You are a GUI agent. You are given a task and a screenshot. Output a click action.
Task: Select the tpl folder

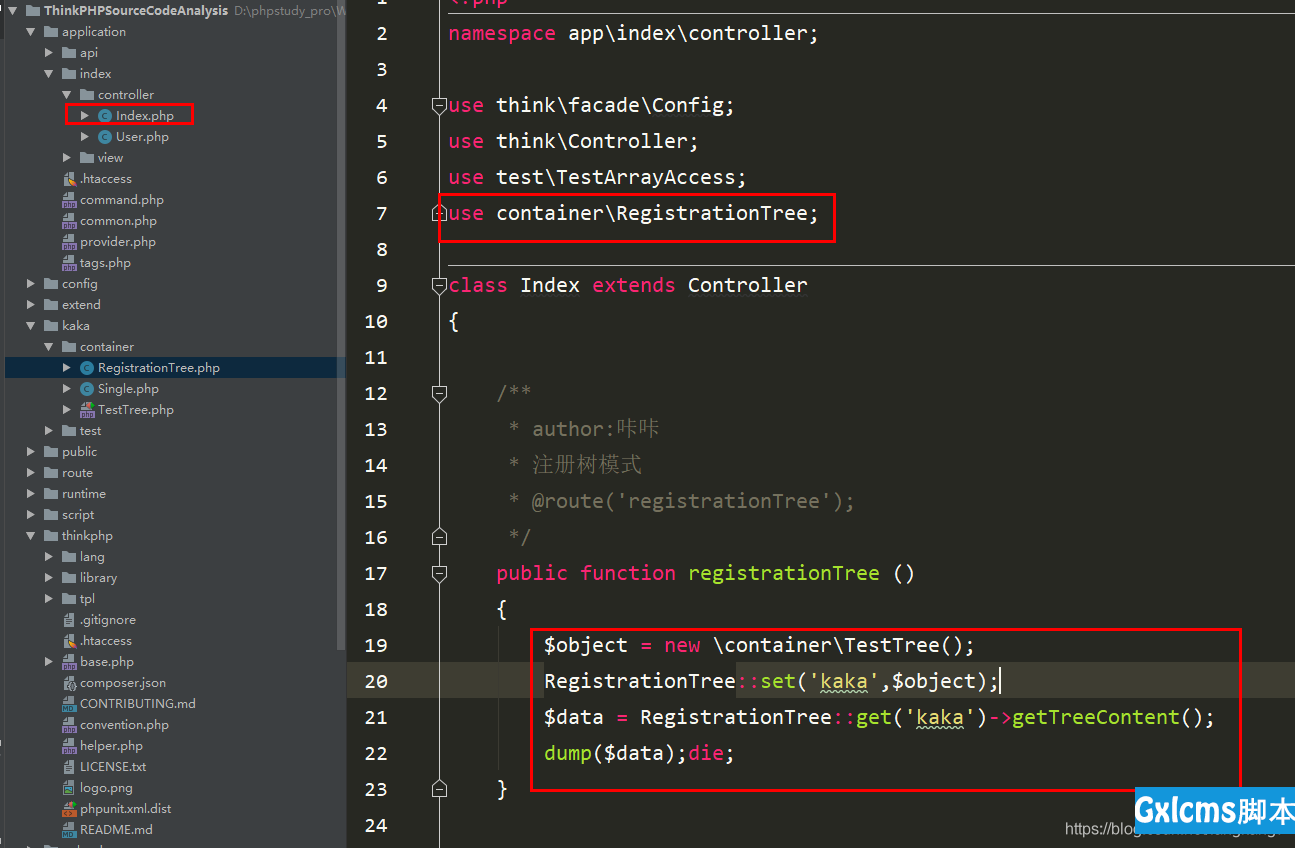coord(88,599)
